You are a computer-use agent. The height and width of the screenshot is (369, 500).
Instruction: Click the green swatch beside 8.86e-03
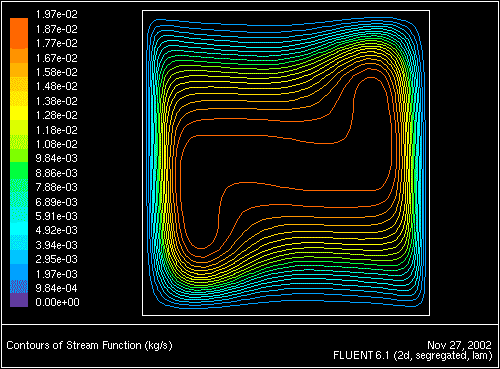click(19, 171)
